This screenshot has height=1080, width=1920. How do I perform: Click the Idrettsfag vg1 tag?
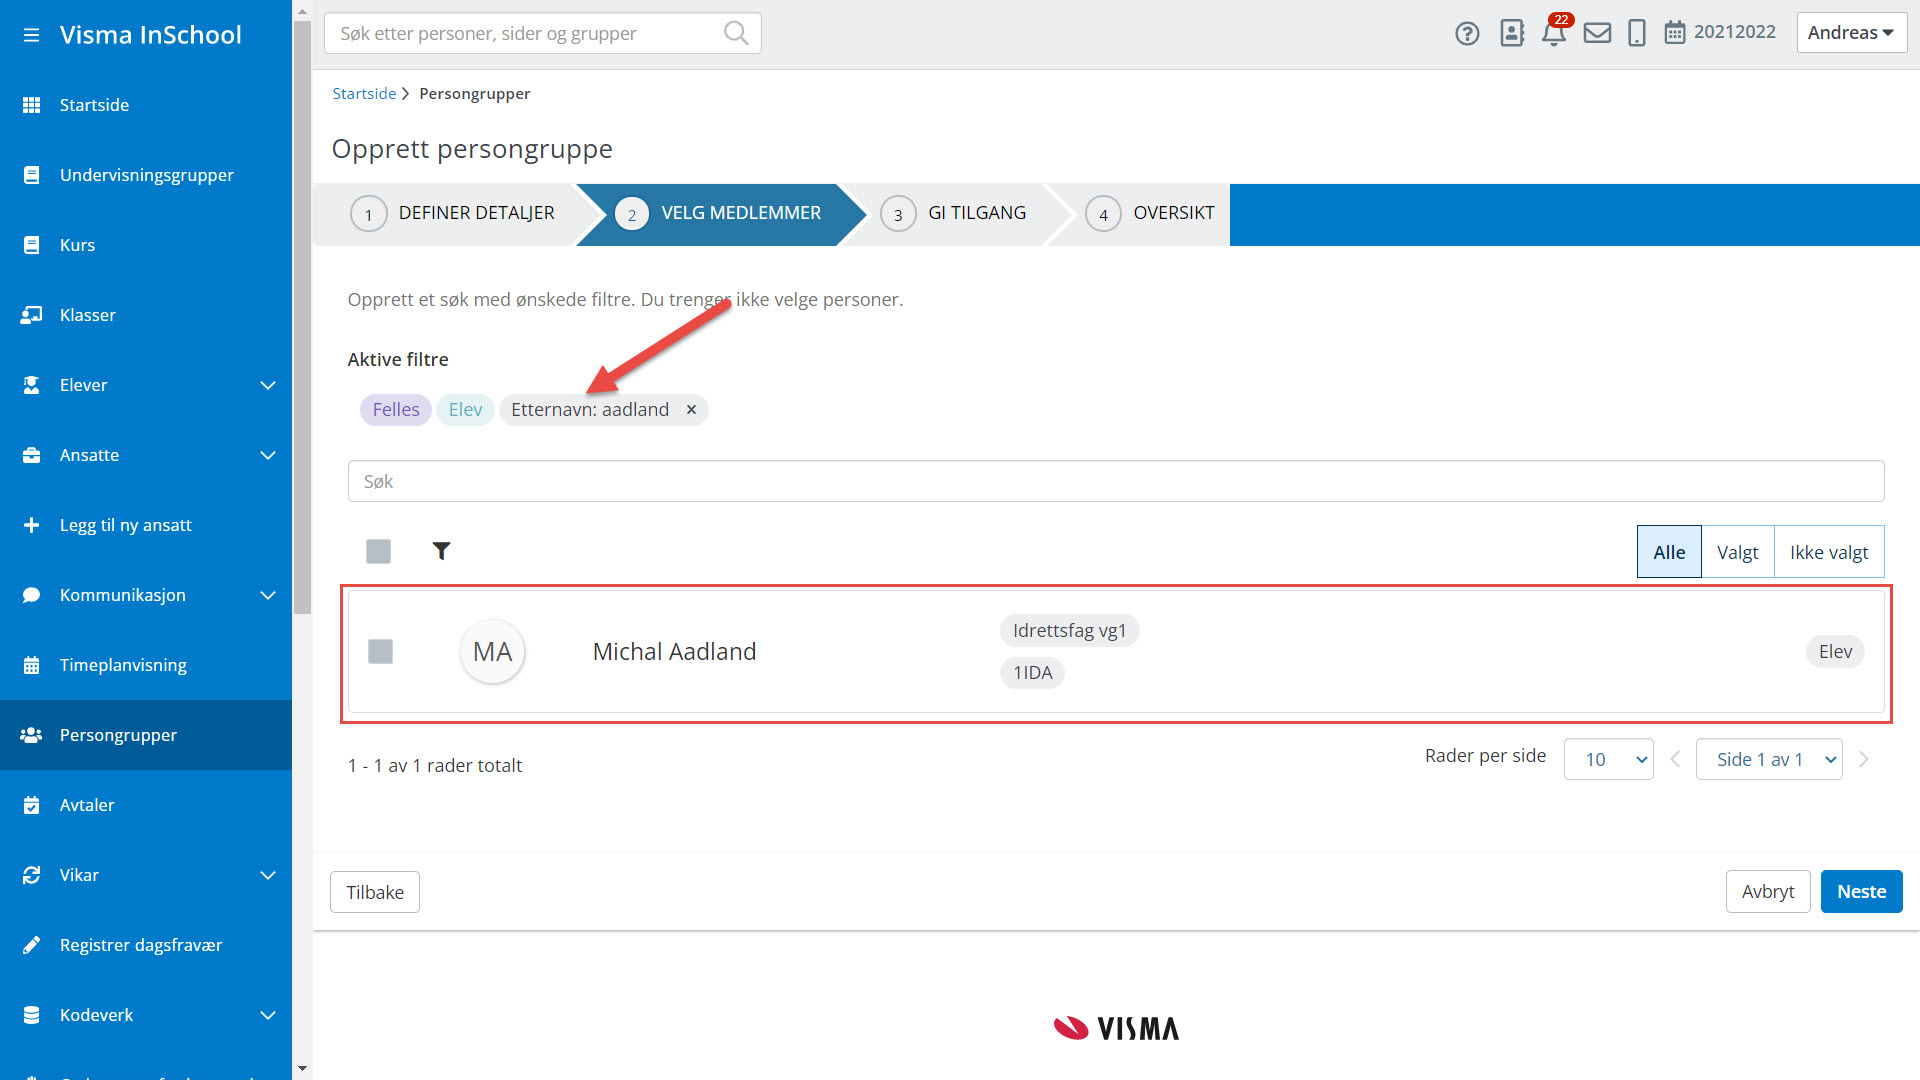[x=1069, y=631]
